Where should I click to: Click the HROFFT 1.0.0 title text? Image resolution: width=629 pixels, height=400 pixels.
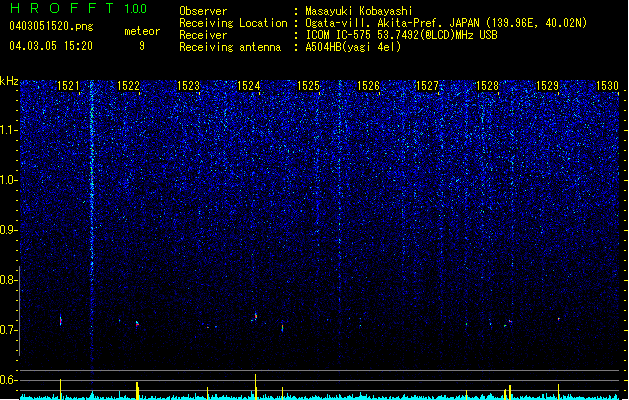[78, 8]
